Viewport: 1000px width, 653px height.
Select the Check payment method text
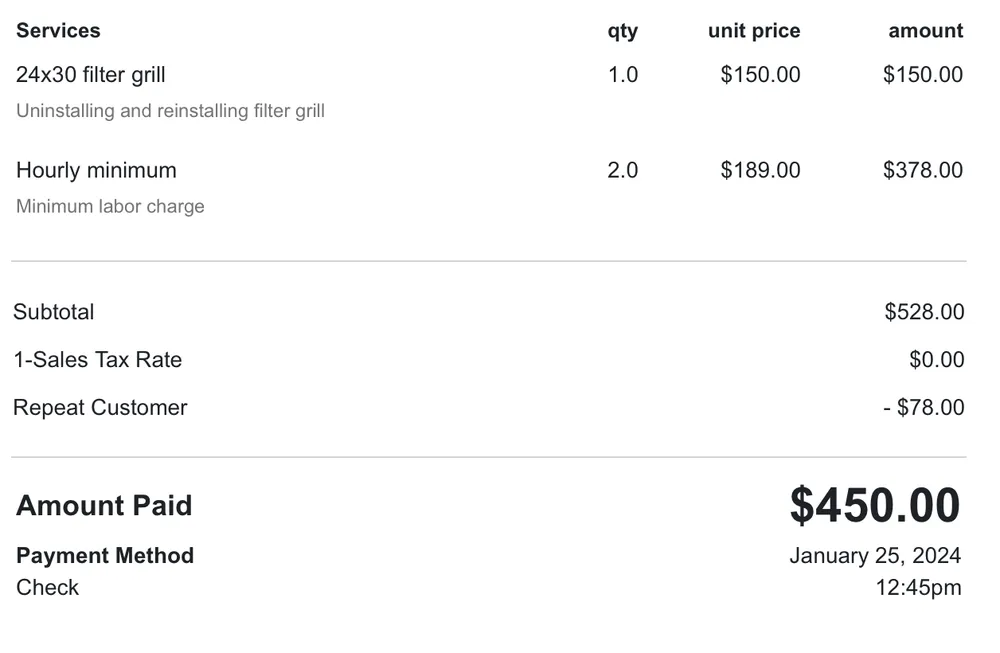(x=47, y=588)
